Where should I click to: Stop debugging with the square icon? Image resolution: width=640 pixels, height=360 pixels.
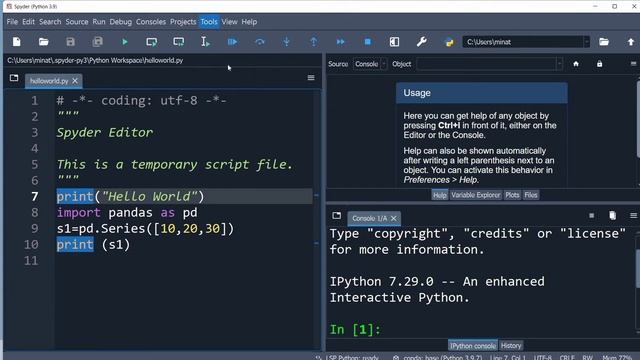tap(367, 42)
